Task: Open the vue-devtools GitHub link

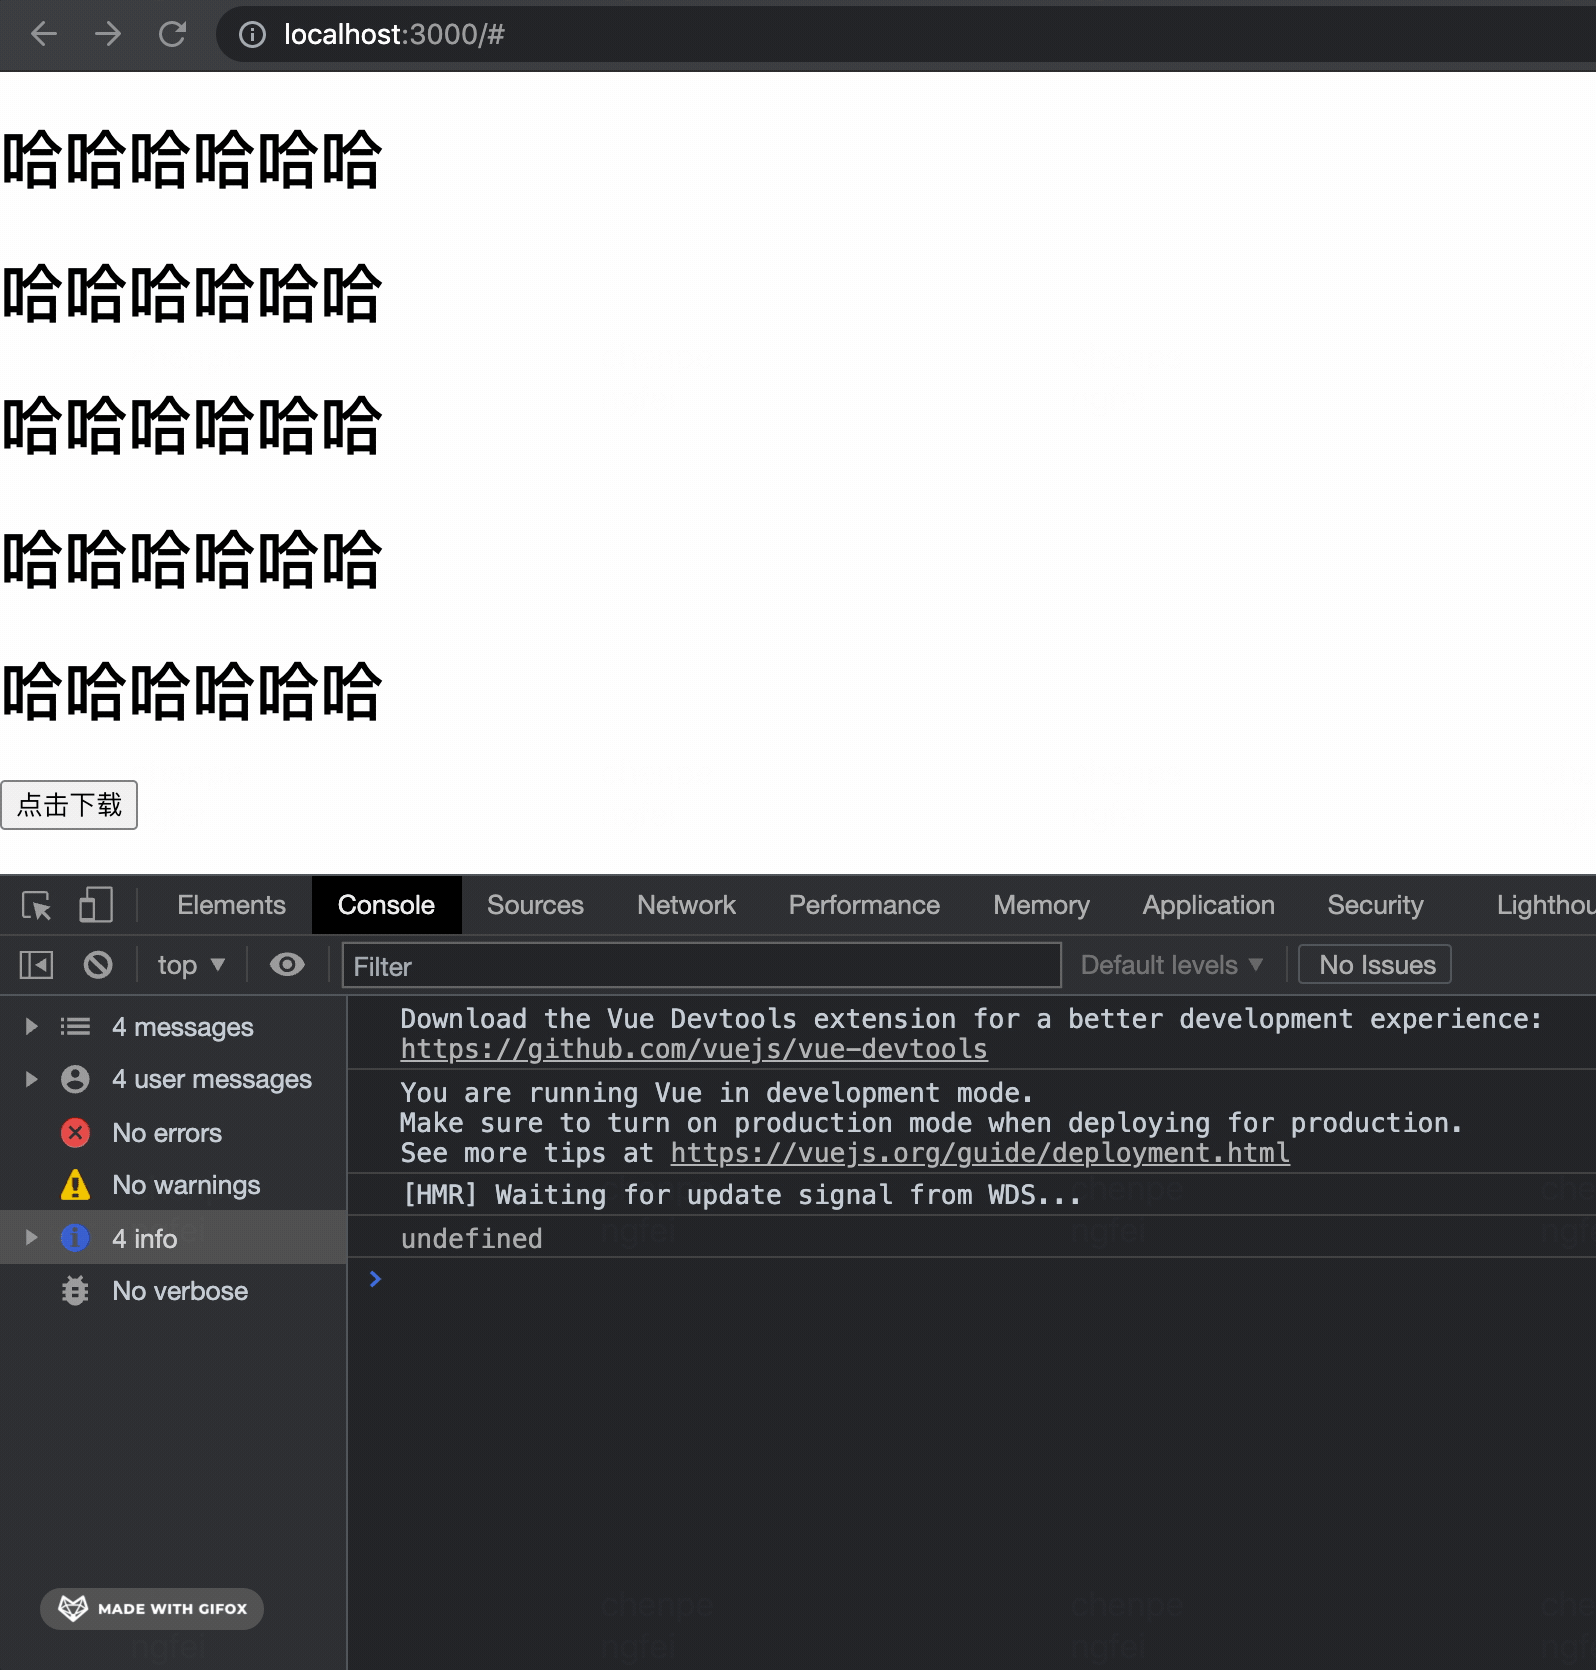Action: point(694,1050)
